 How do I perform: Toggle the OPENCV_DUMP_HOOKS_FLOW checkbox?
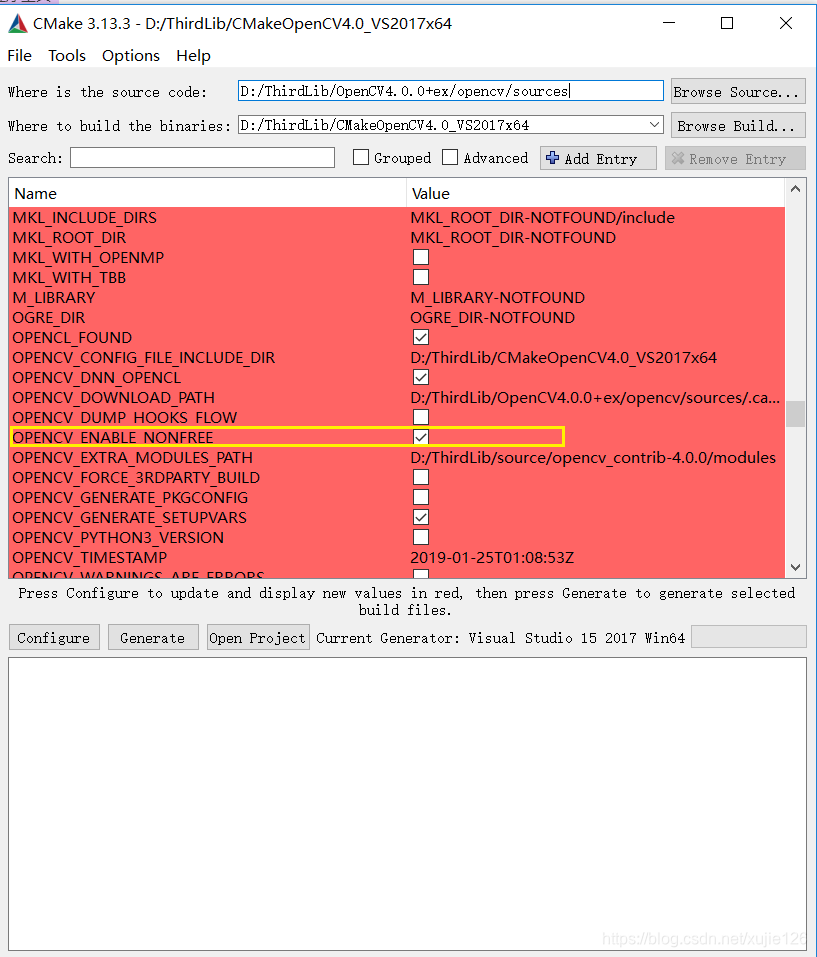point(421,417)
